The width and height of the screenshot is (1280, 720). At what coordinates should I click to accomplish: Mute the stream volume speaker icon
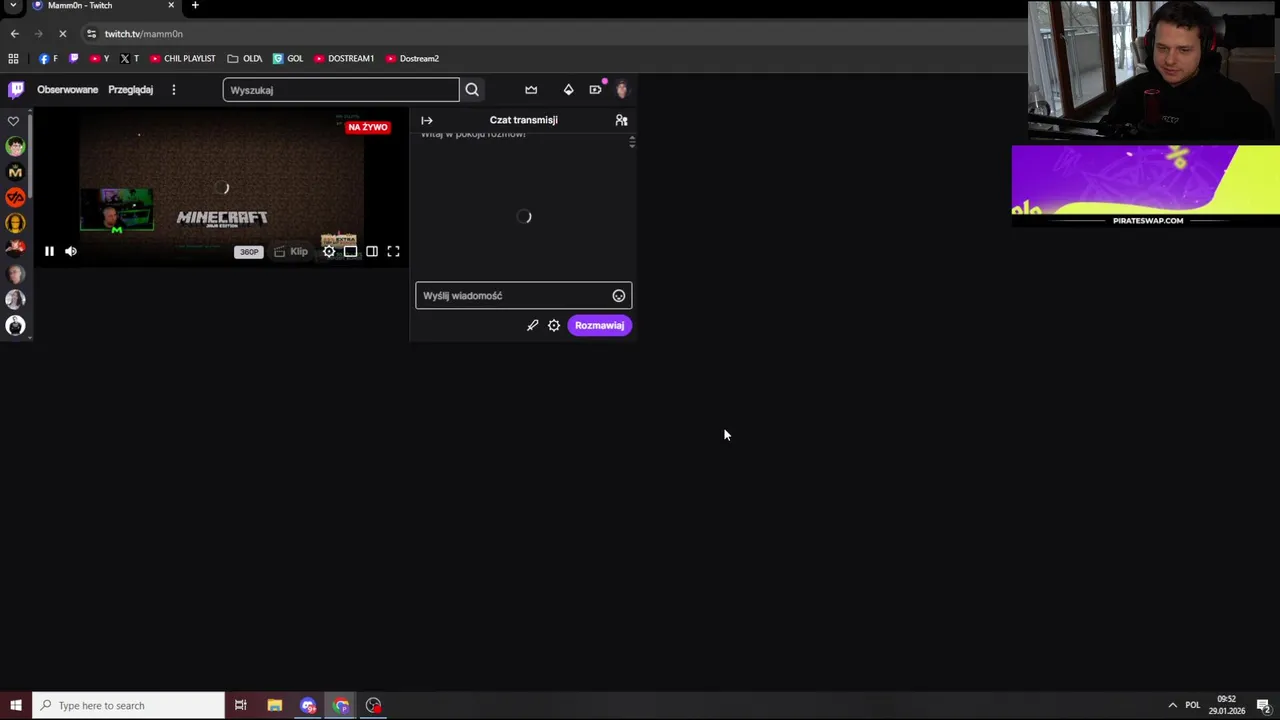(x=71, y=251)
